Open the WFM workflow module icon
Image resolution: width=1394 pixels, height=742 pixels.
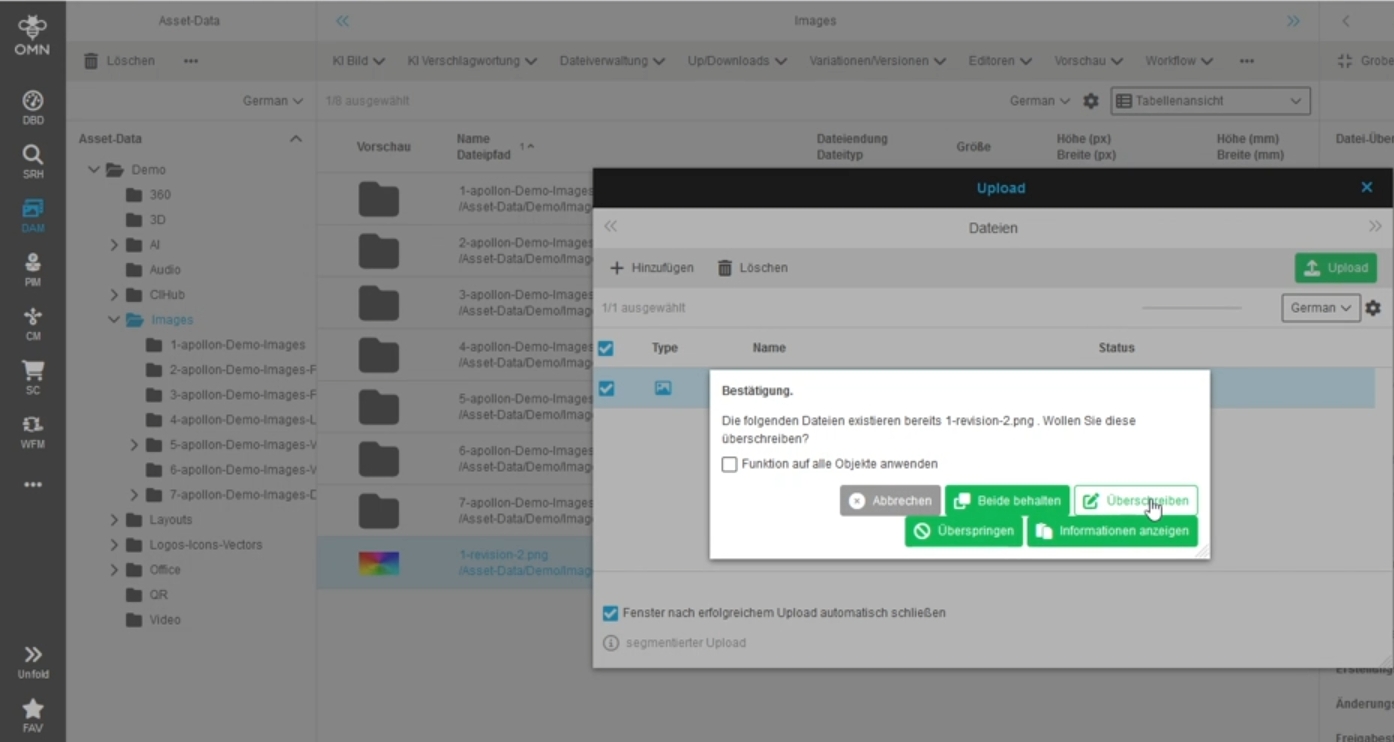(x=33, y=431)
